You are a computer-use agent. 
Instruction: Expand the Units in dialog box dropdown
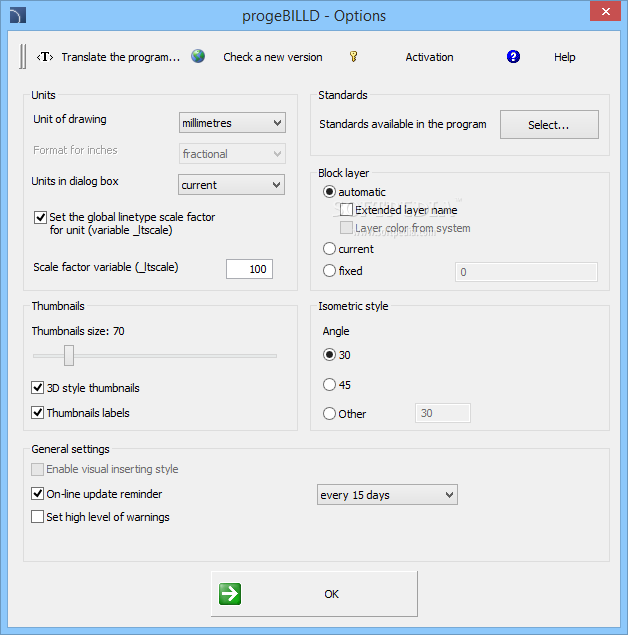(231, 185)
